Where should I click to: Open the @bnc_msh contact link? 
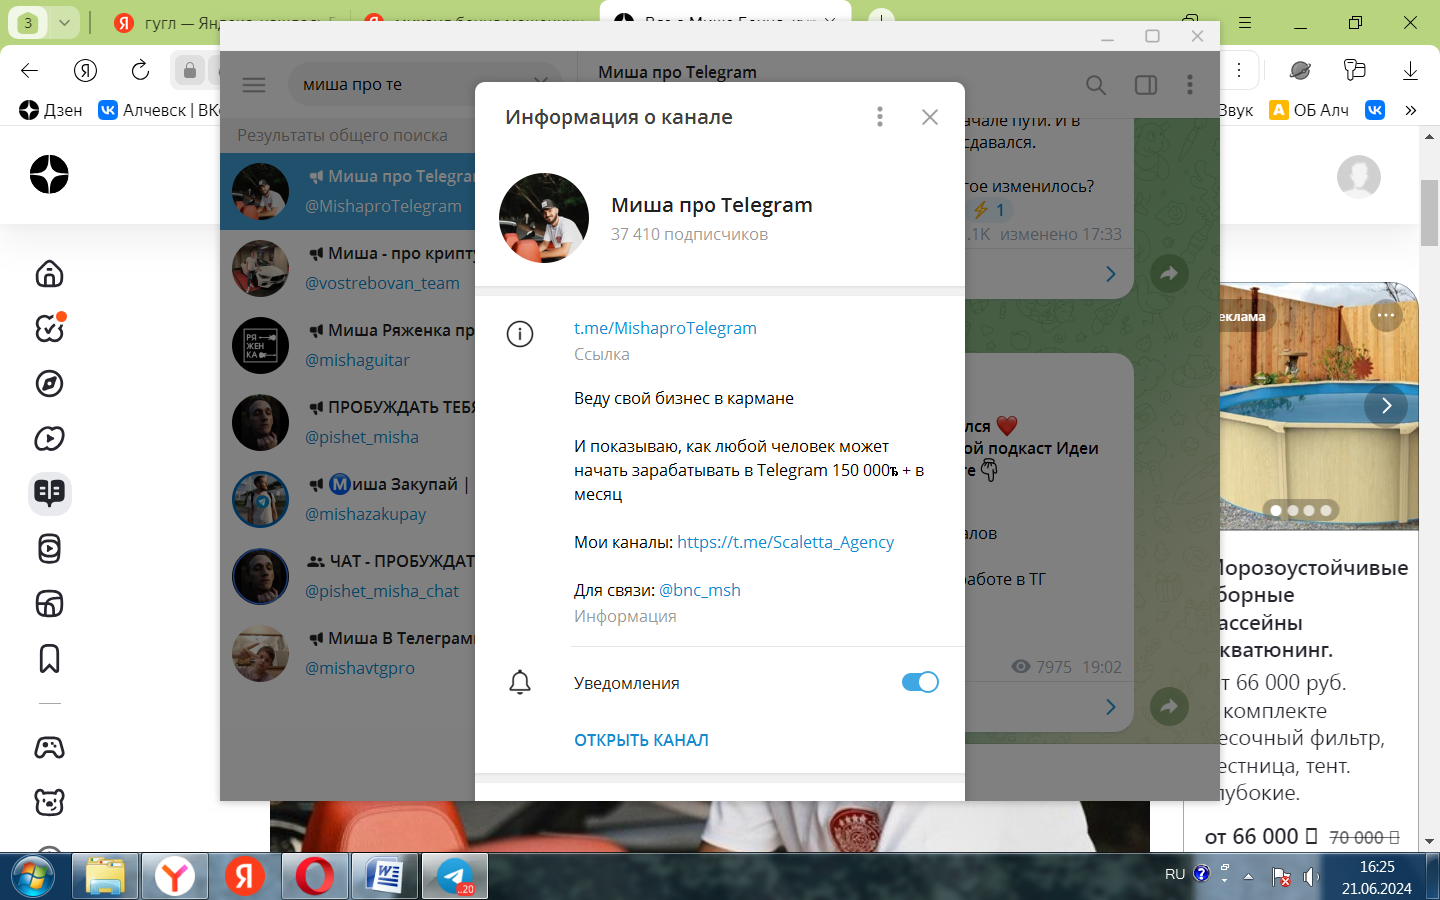pyautogui.click(x=700, y=590)
